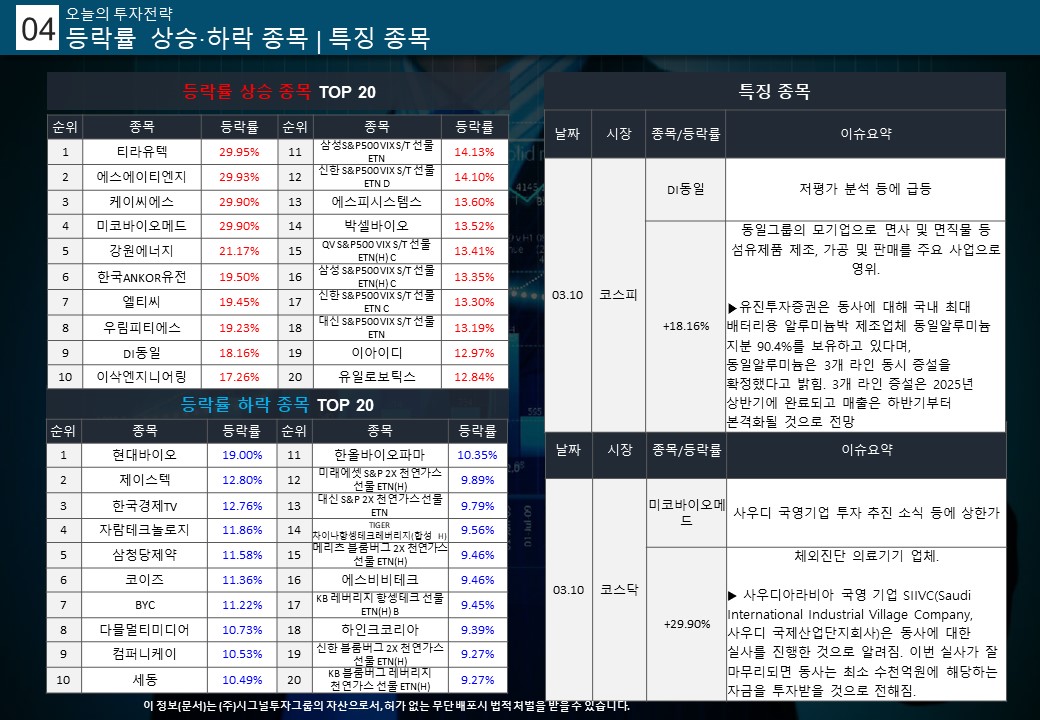Select the '코스닥' market cell
Viewport: 1040px width, 720px height.
tap(619, 589)
